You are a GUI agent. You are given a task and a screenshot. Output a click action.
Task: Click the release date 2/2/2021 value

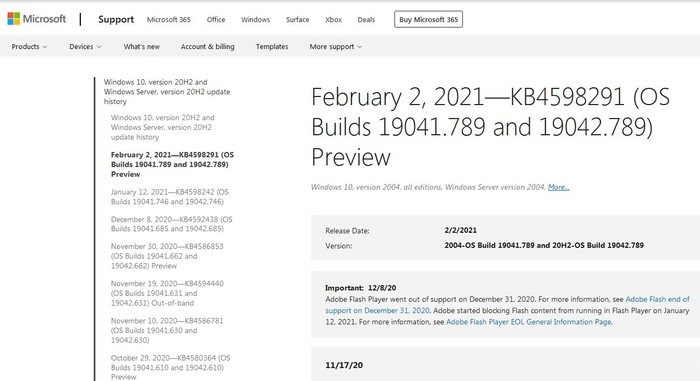pyautogui.click(x=460, y=230)
